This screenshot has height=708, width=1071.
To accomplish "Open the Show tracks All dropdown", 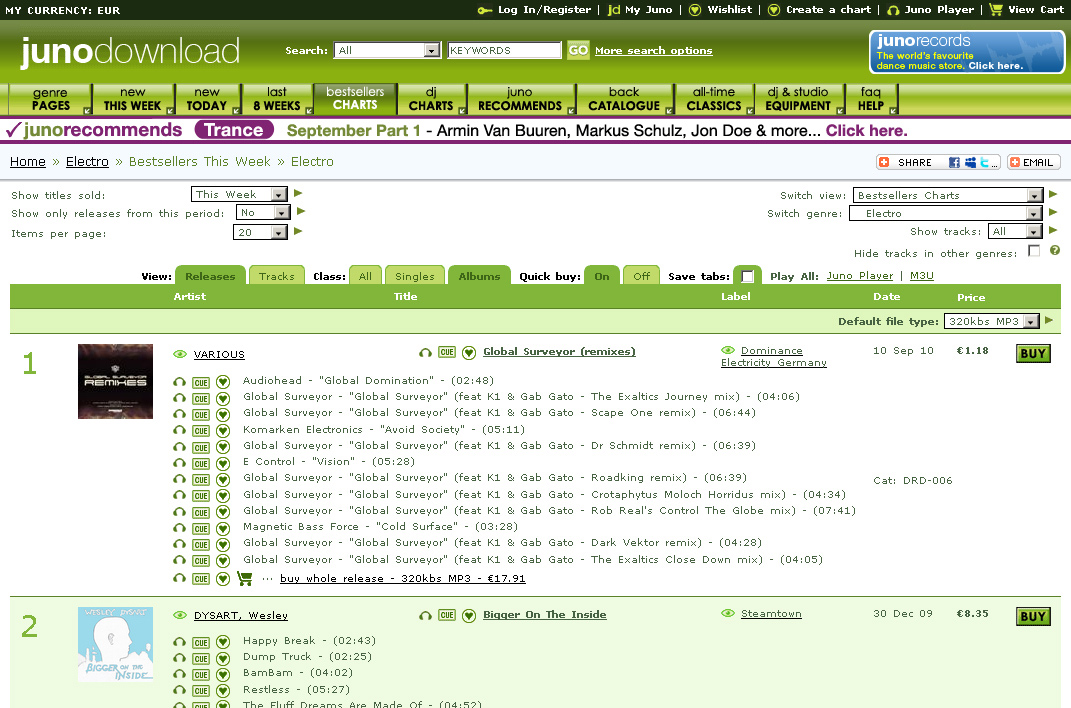I will click(x=1015, y=231).
